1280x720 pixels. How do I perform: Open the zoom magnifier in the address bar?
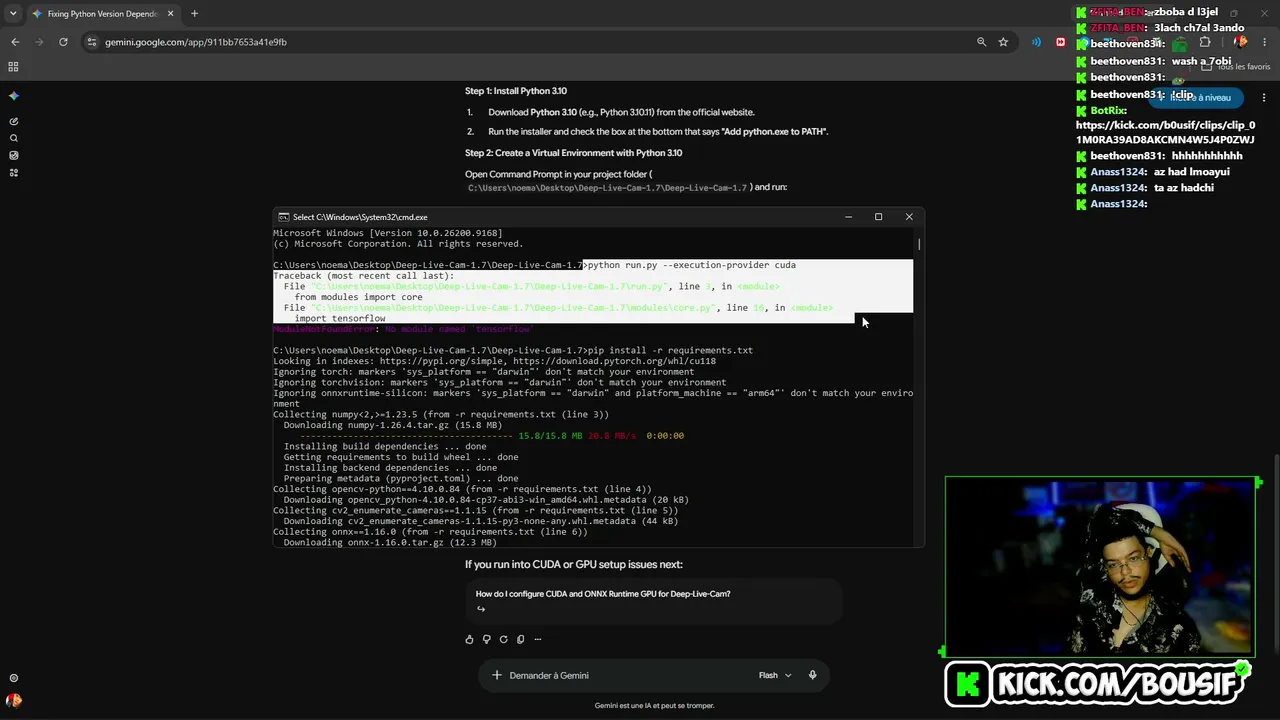point(982,42)
